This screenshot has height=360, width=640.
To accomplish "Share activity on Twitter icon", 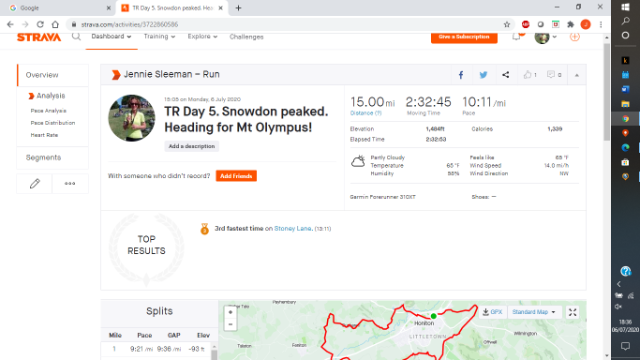I will point(483,75).
